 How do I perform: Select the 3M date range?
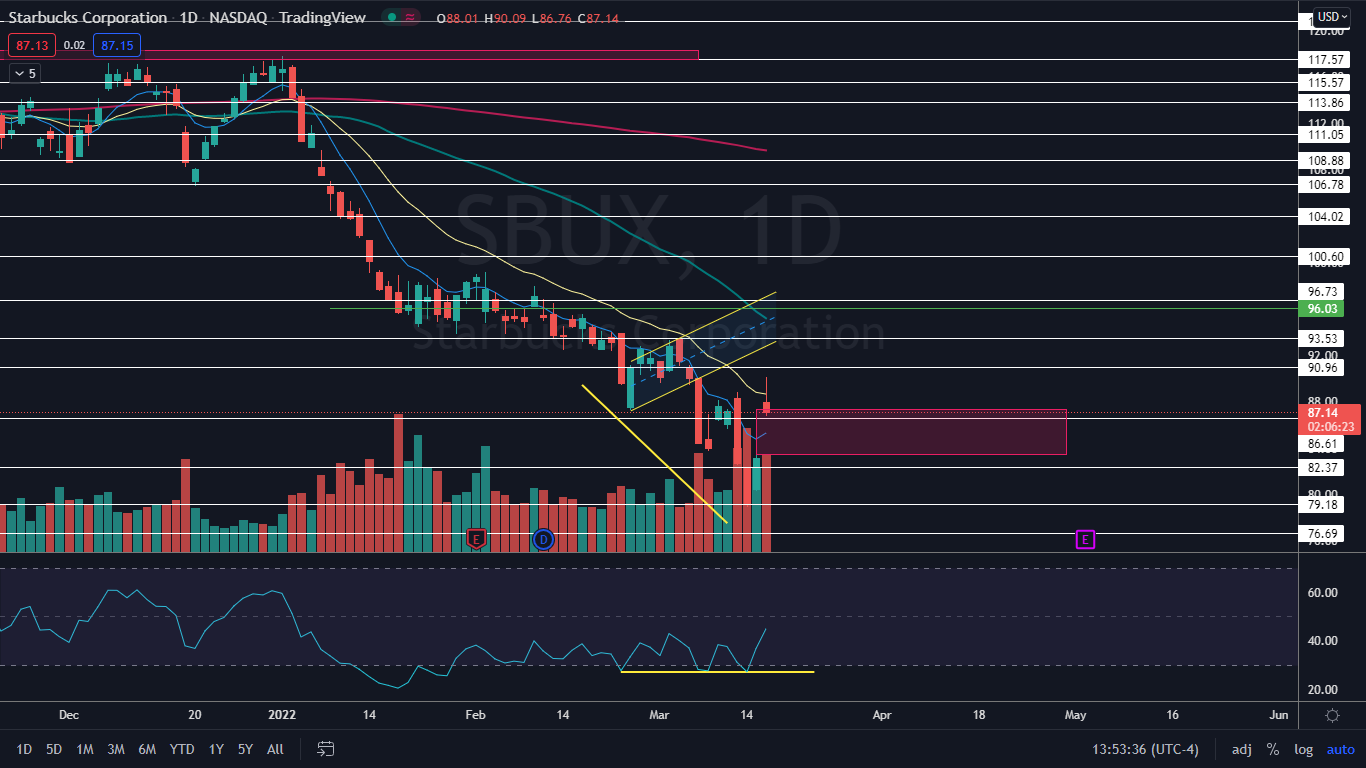tap(116, 749)
